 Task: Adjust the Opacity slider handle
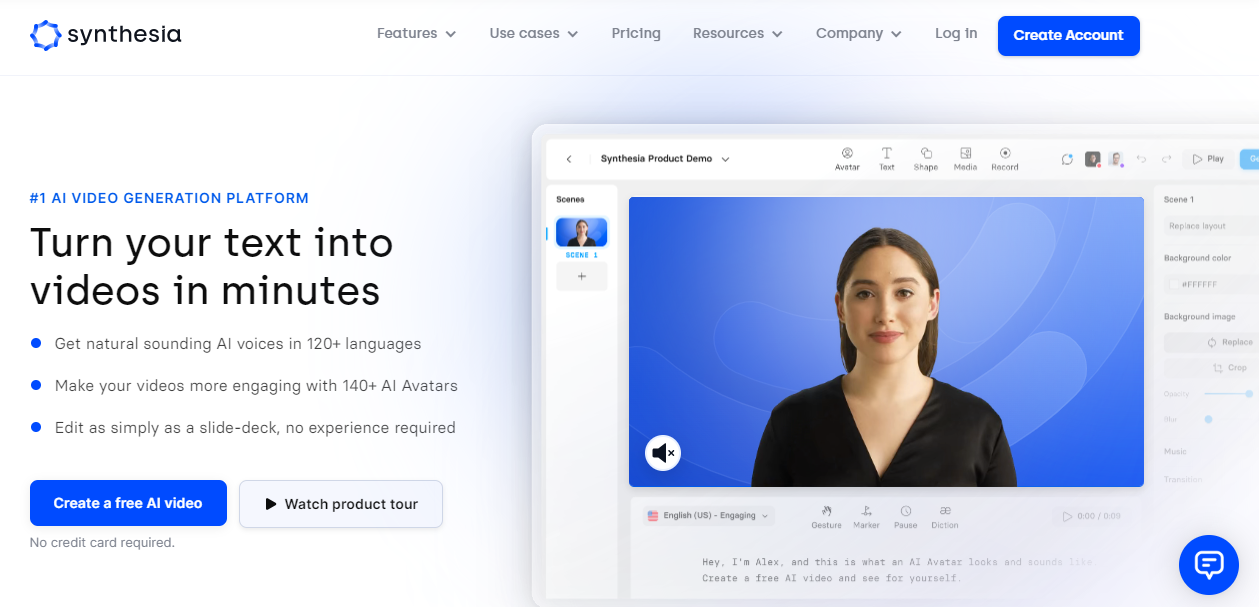tap(1248, 394)
